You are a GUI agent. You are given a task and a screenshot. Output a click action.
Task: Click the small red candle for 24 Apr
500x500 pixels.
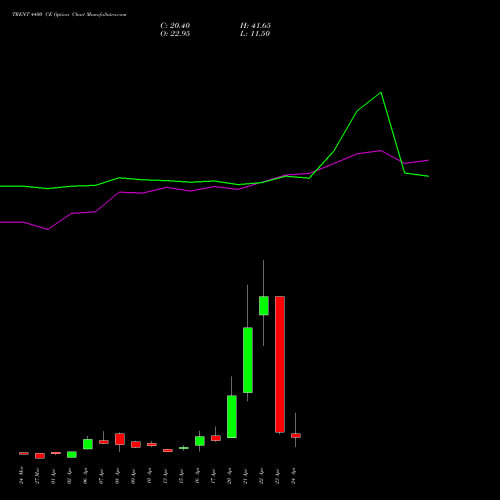(x=296, y=435)
